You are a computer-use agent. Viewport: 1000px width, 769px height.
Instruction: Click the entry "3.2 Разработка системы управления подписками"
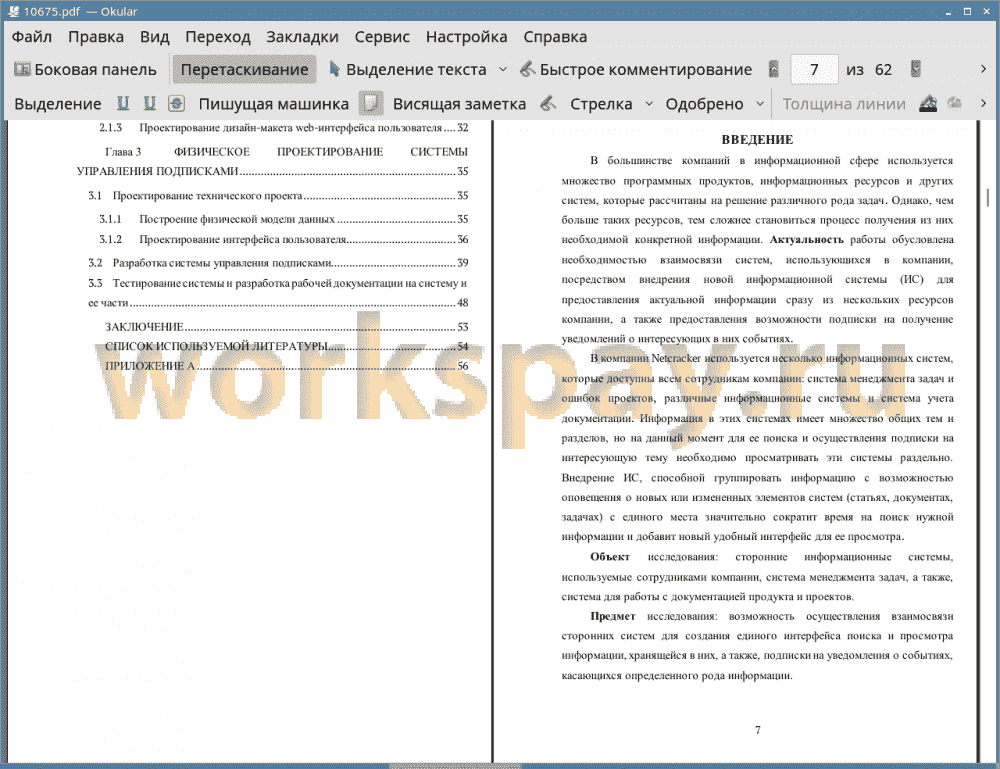coord(278,263)
